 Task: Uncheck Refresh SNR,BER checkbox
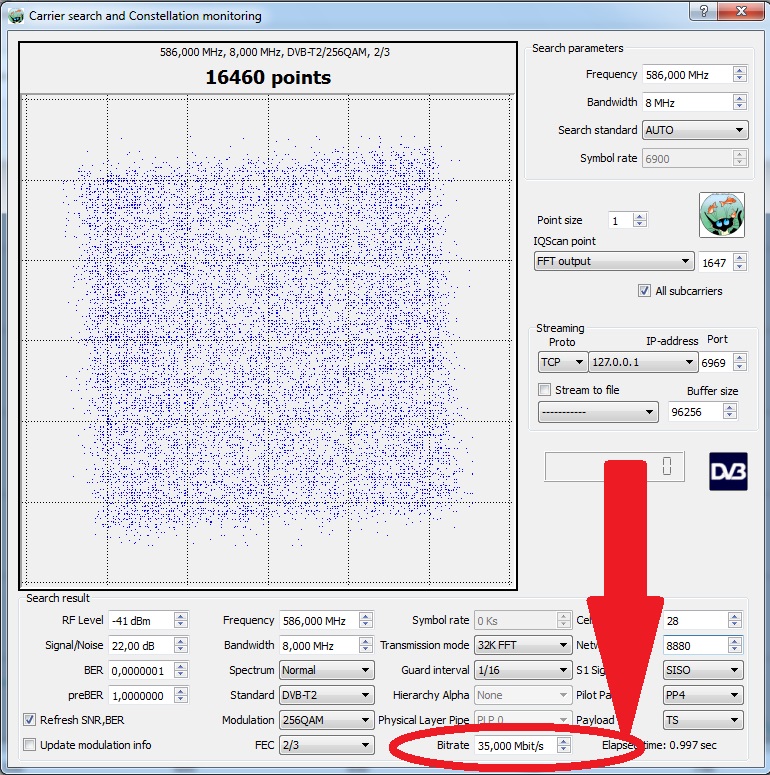[29, 720]
